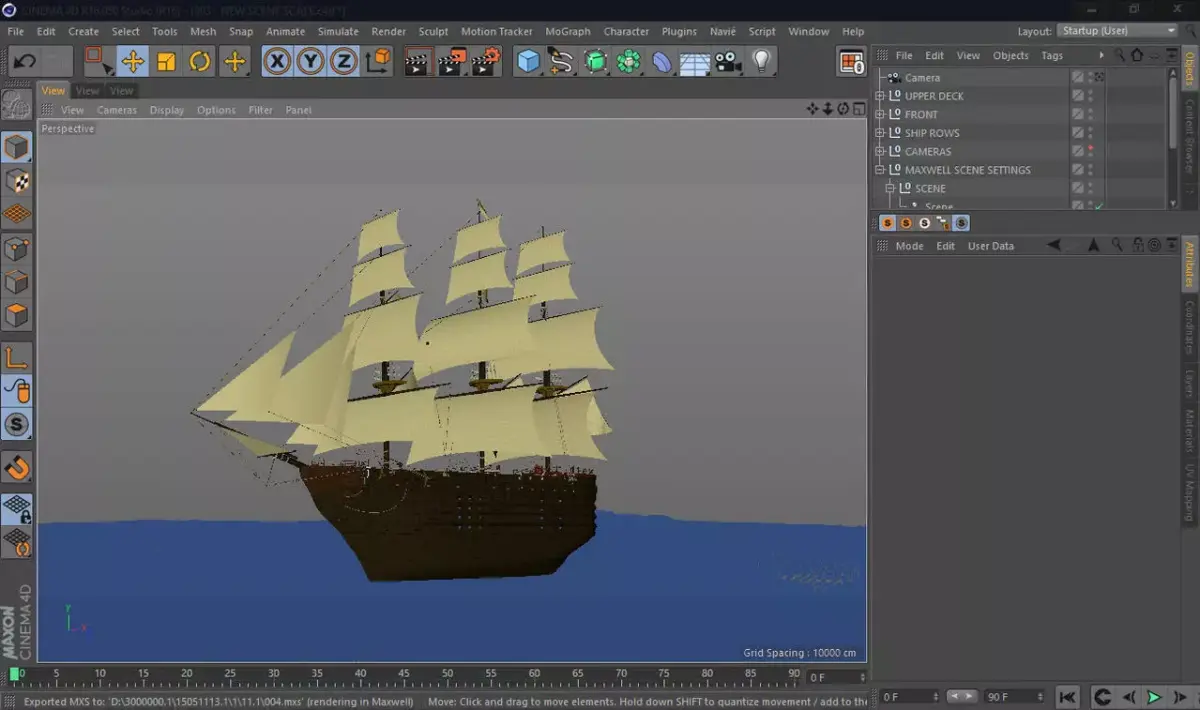Viewport: 1200px width, 710px height.
Task: Toggle Enable Snap magnet icon
Action: (16, 467)
